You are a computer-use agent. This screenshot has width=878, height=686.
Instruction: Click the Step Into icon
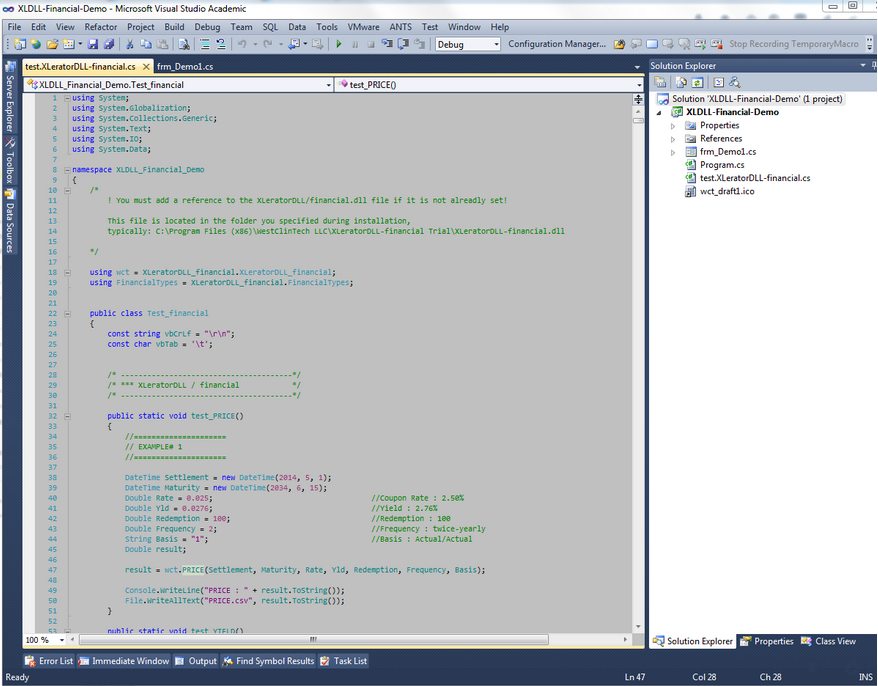pyautogui.click(x=387, y=44)
